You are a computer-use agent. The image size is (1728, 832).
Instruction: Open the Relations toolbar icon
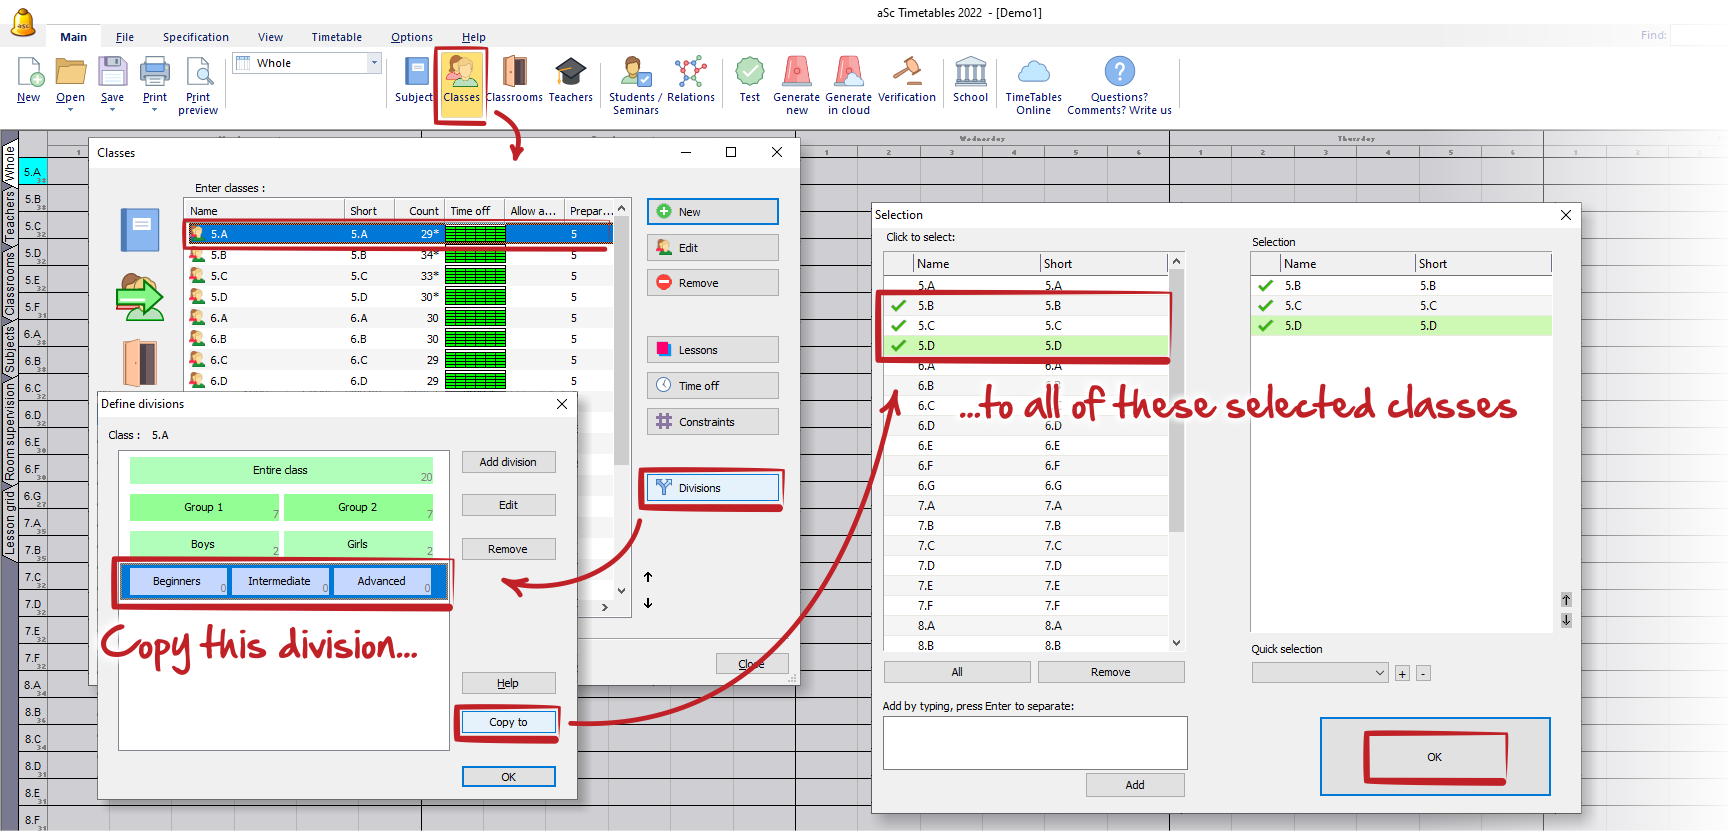click(691, 79)
